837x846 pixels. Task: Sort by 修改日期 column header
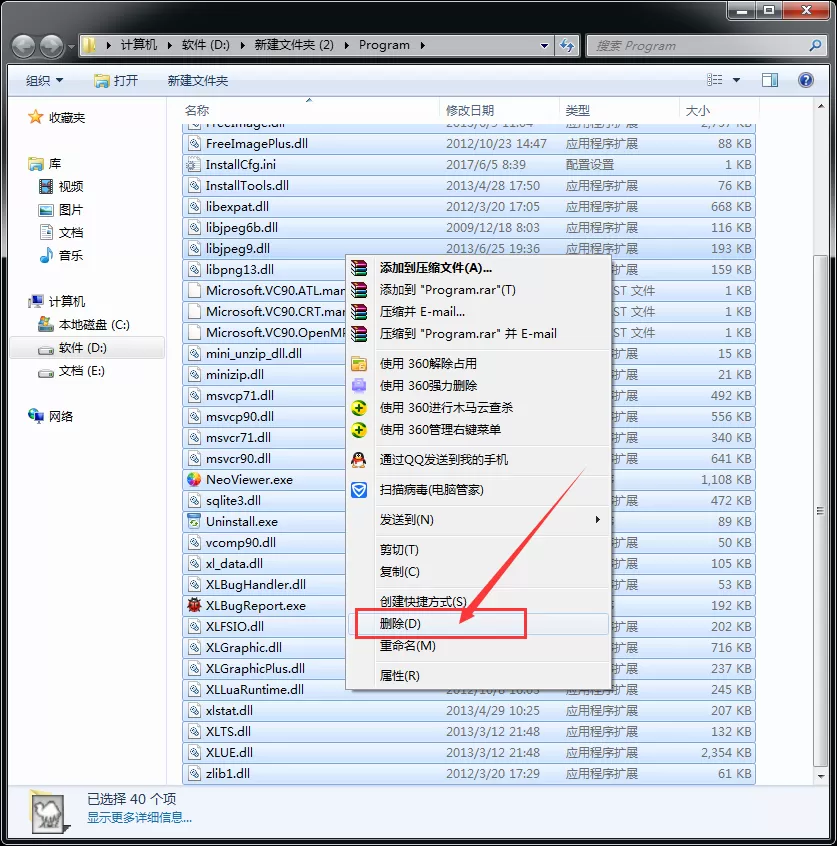(x=500, y=110)
